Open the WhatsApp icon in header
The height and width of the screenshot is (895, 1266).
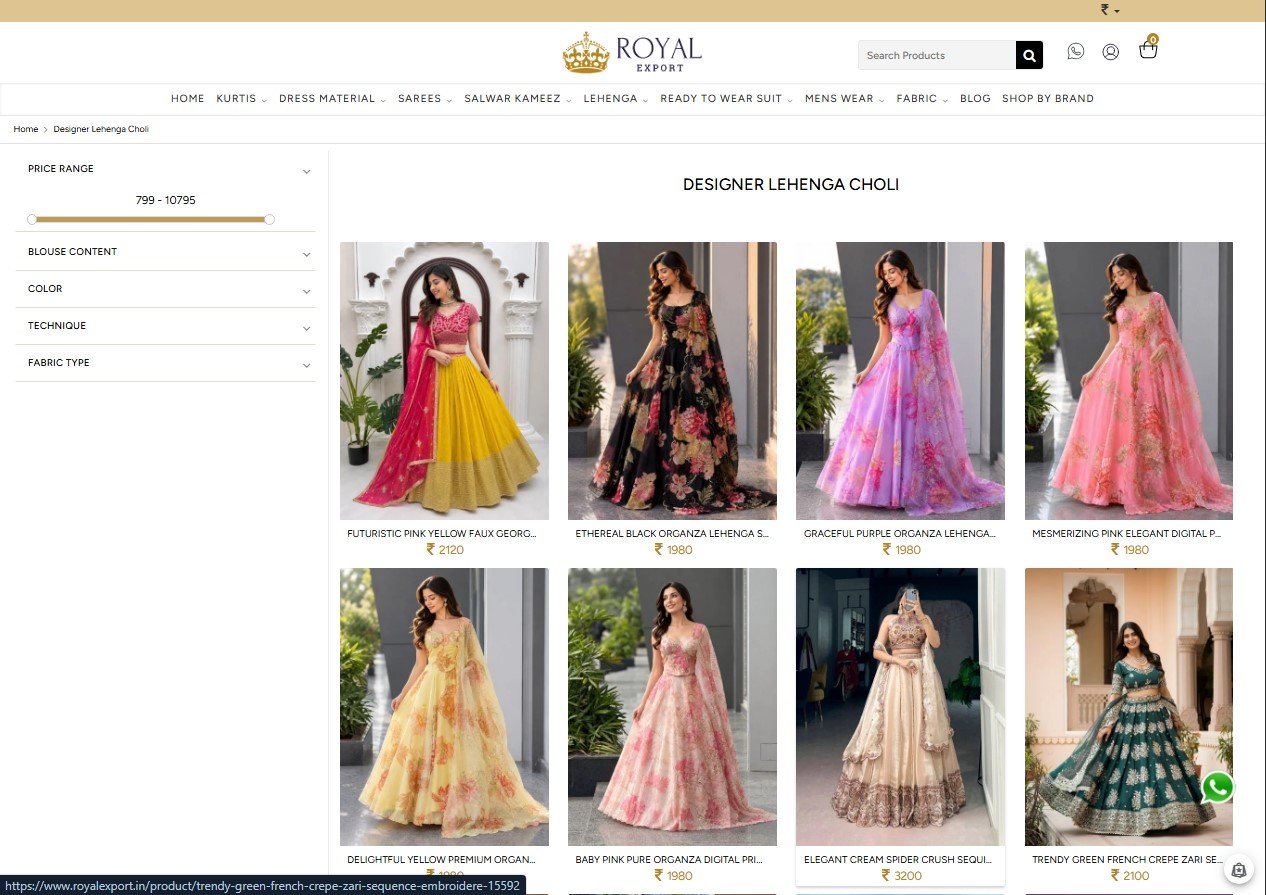[x=1075, y=51]
